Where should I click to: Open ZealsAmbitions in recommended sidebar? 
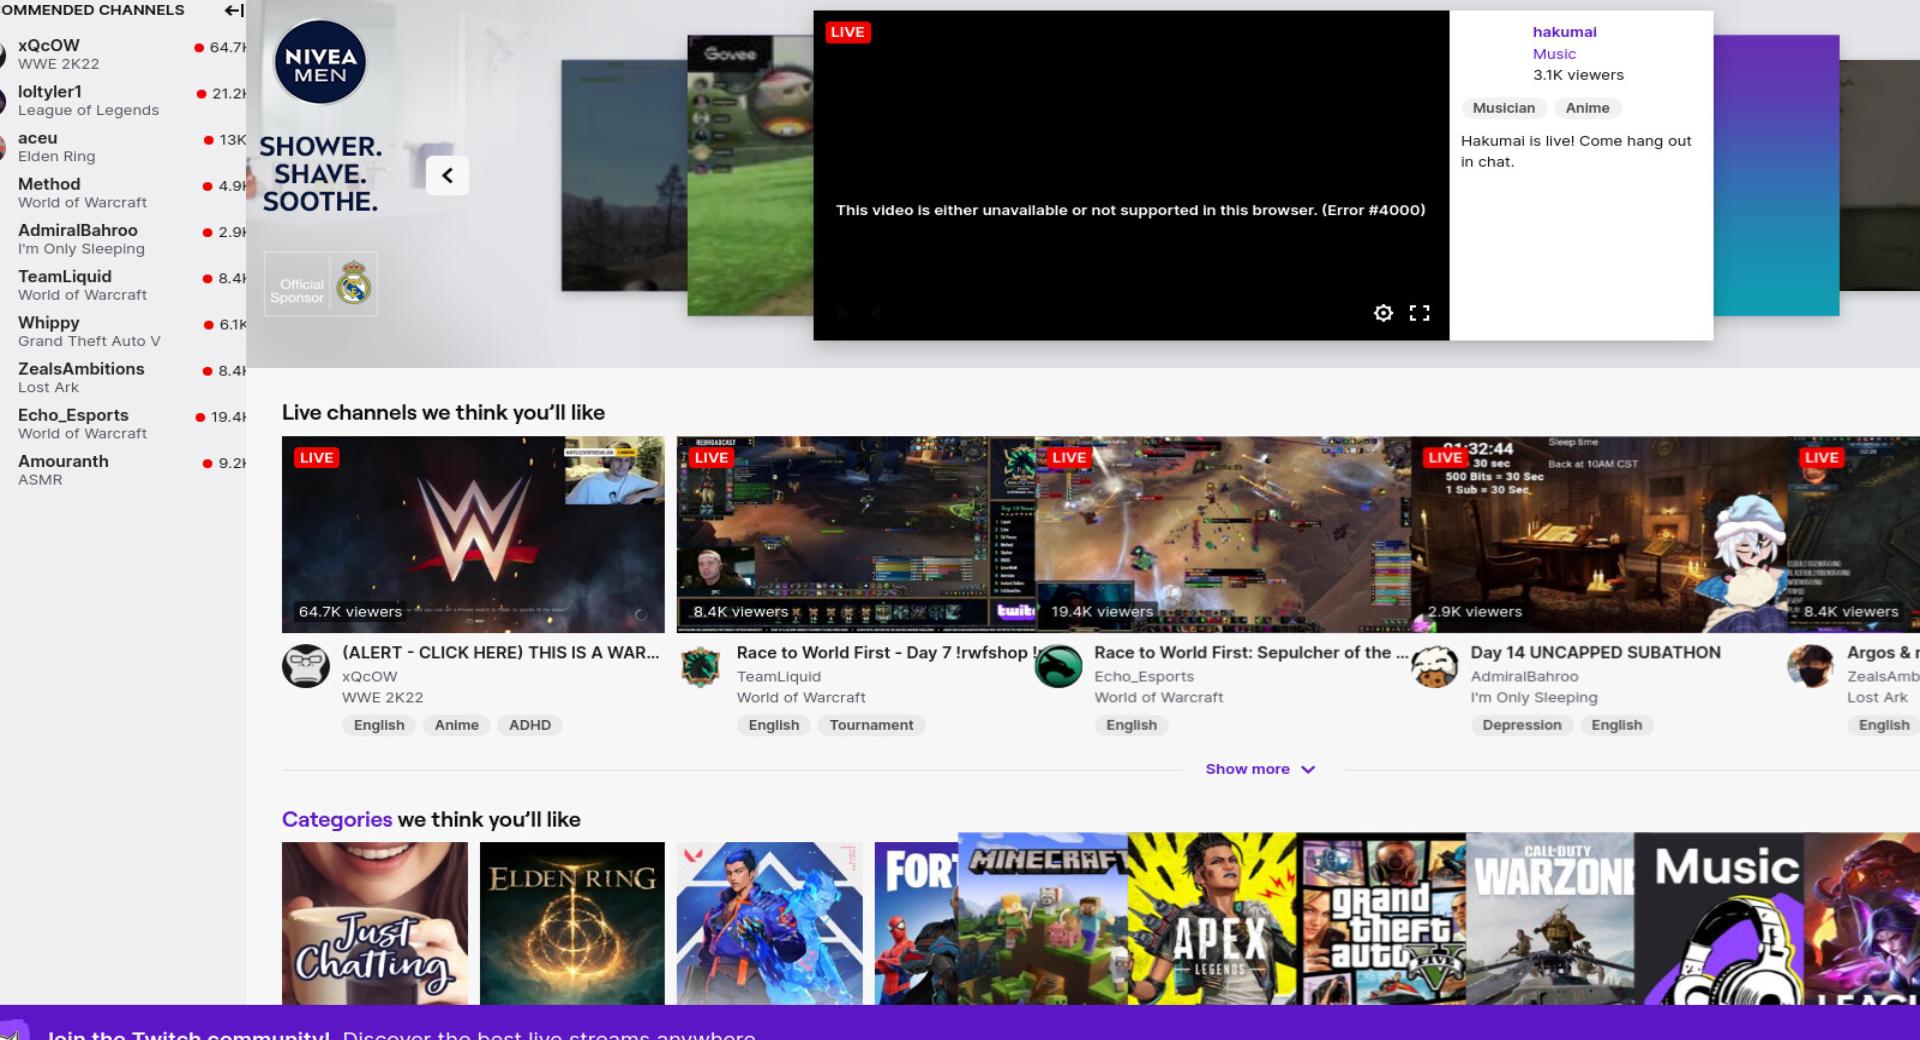tap(123, 377)
